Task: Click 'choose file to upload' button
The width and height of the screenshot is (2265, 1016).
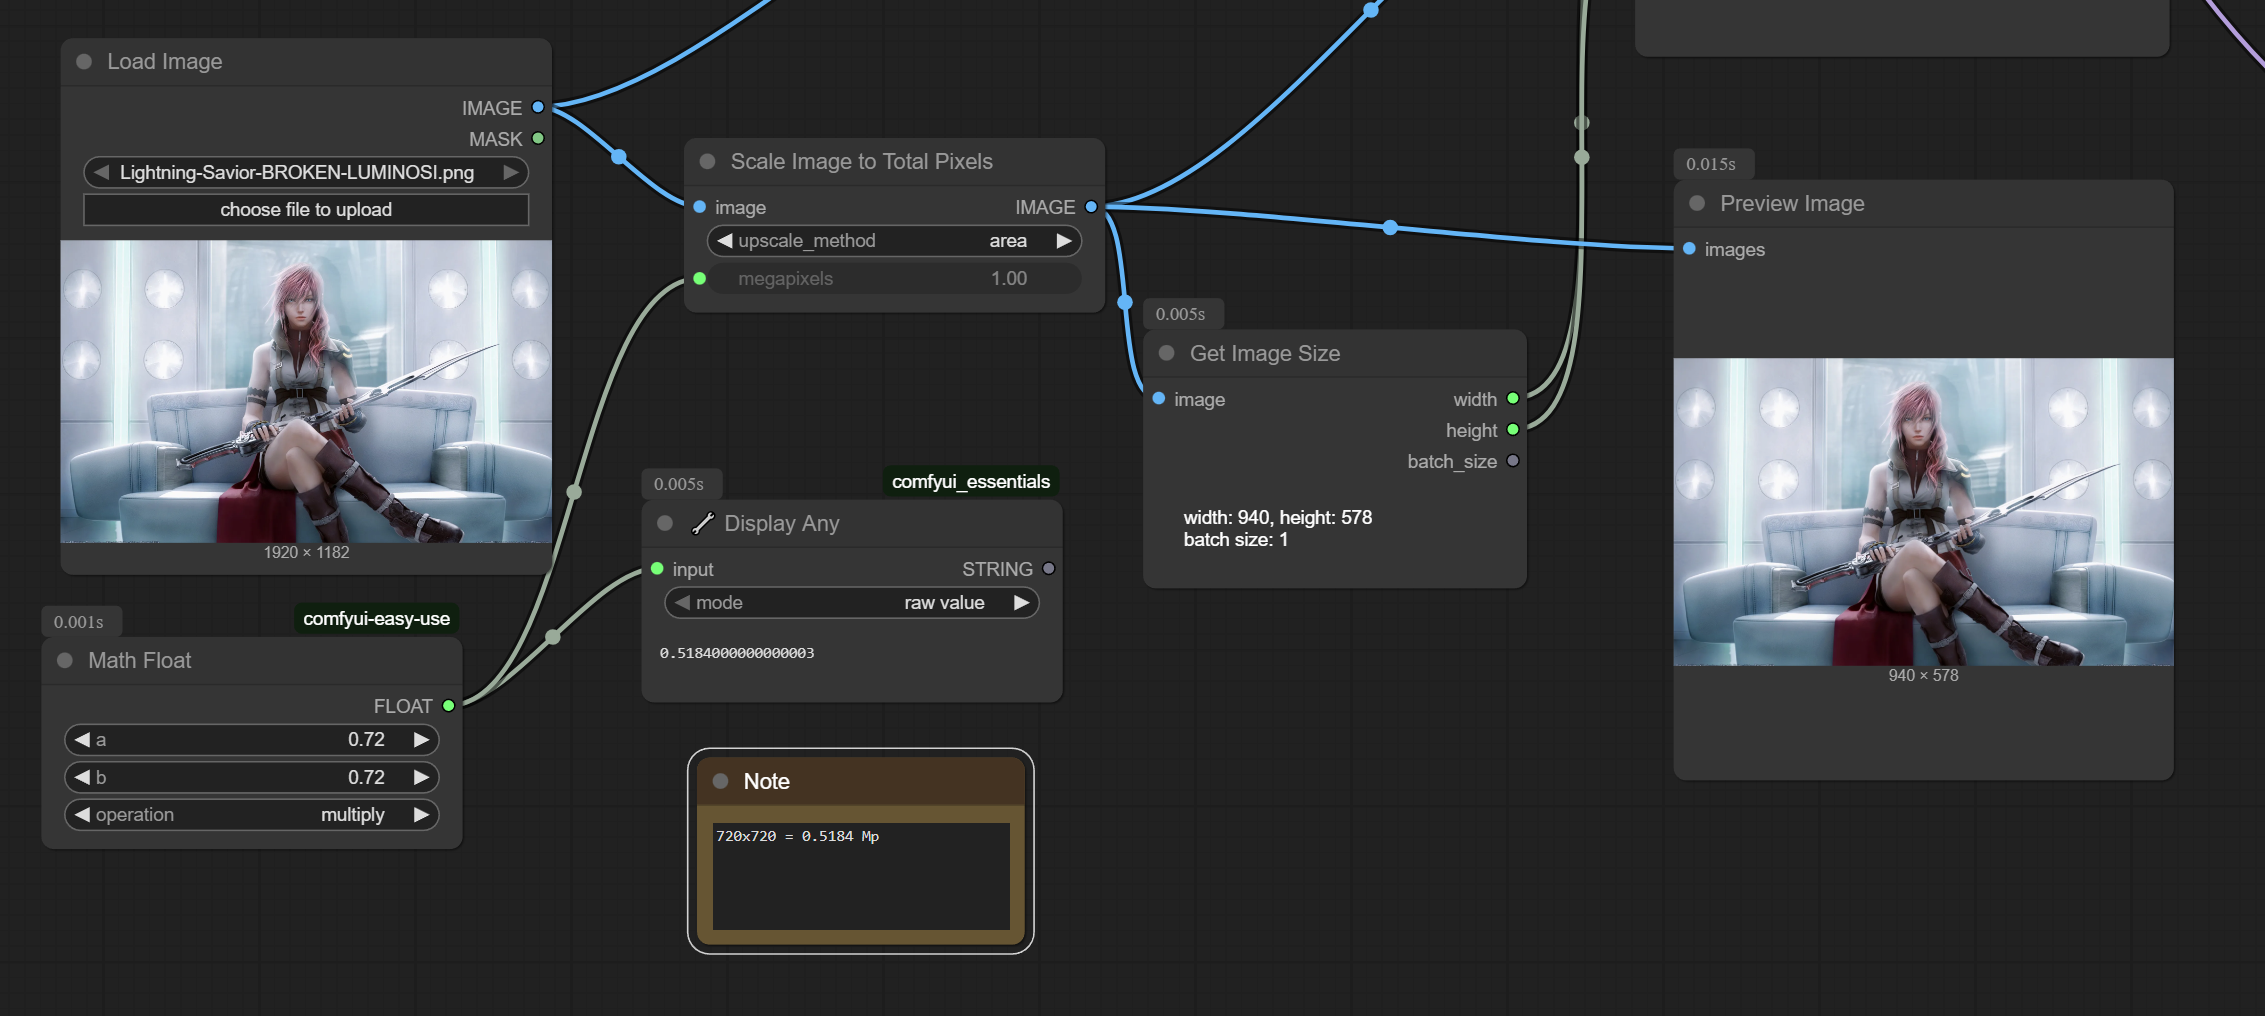Action: [x=306, y=210]
